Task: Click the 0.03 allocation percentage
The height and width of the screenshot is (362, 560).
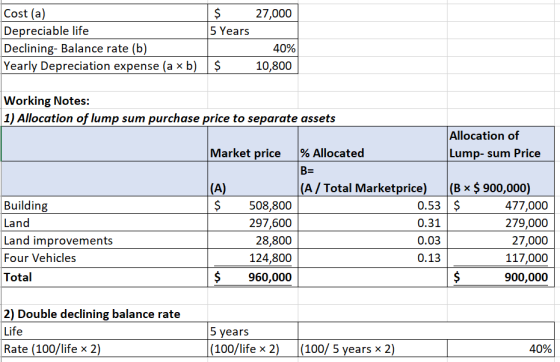Action: 373,240
